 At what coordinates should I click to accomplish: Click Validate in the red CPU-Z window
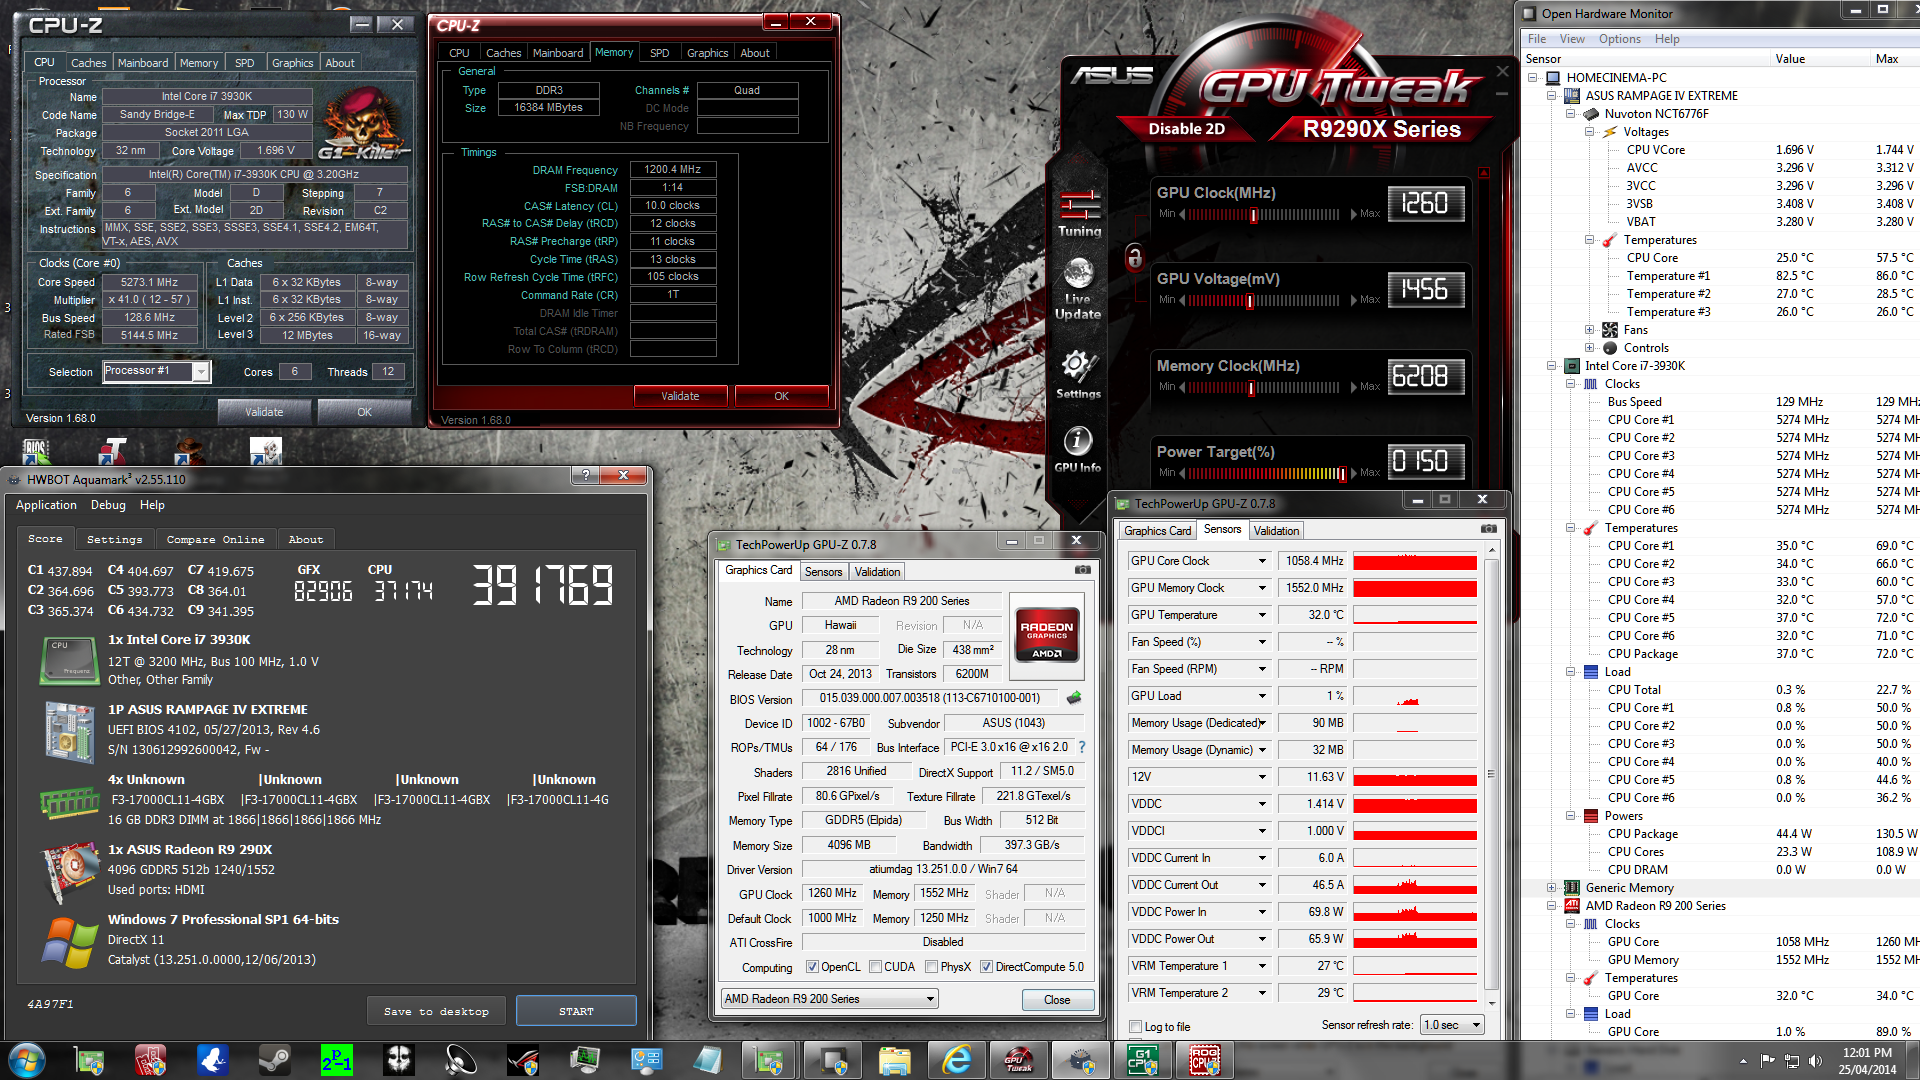[x=680, y=396]
